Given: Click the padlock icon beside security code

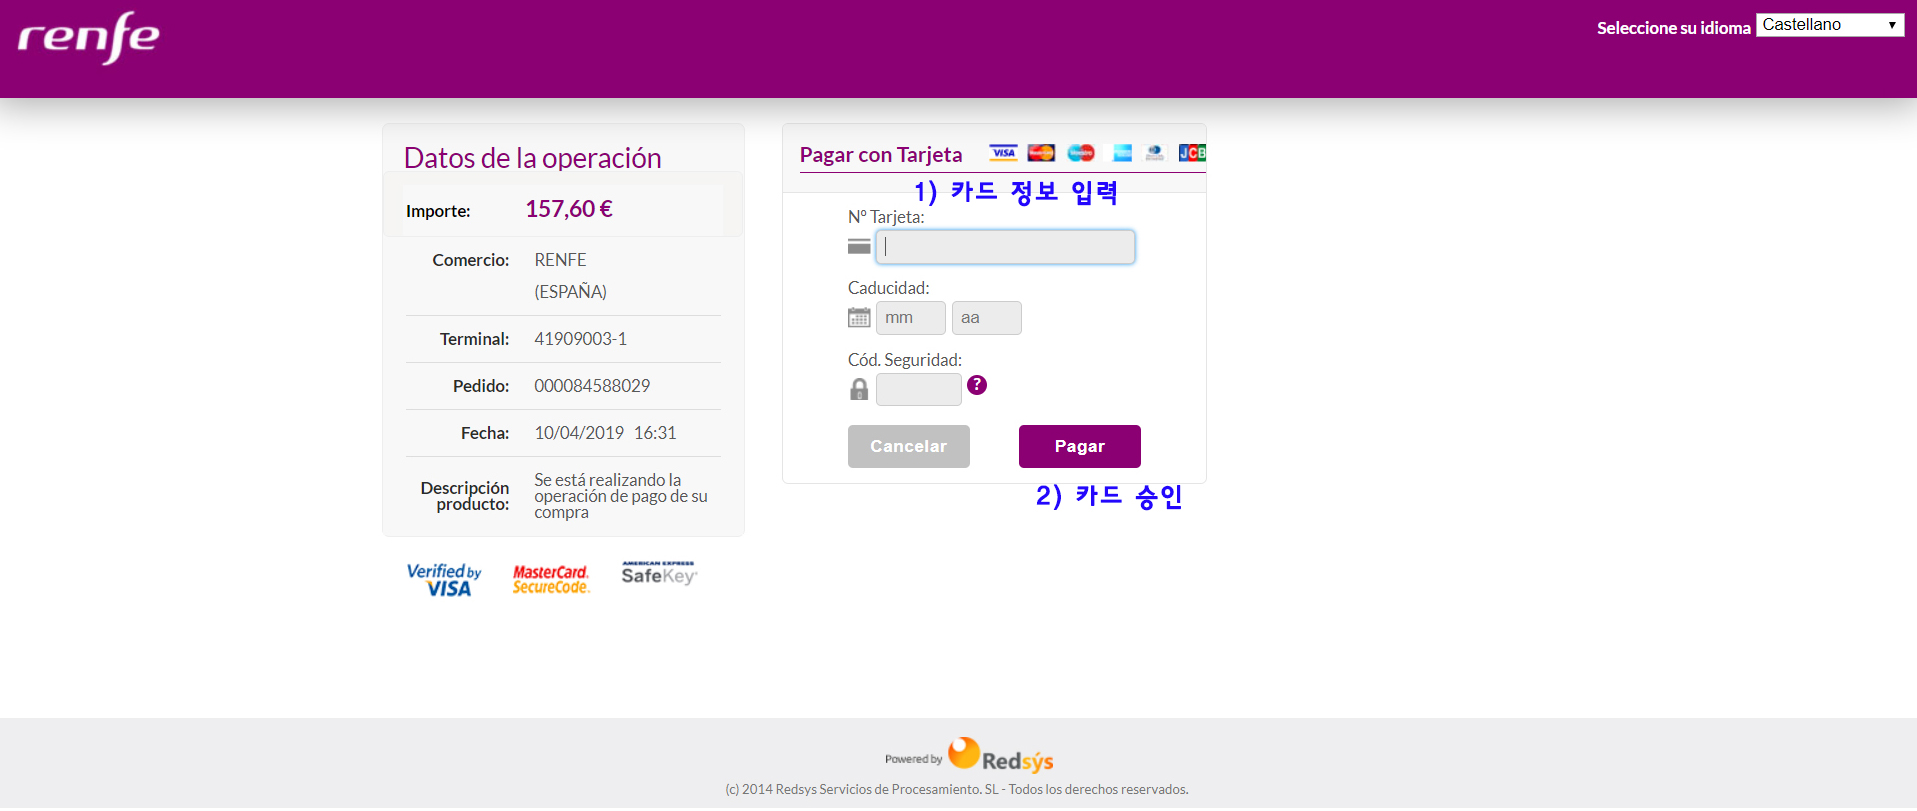Looking at the screenshot, I should (859, 389).
